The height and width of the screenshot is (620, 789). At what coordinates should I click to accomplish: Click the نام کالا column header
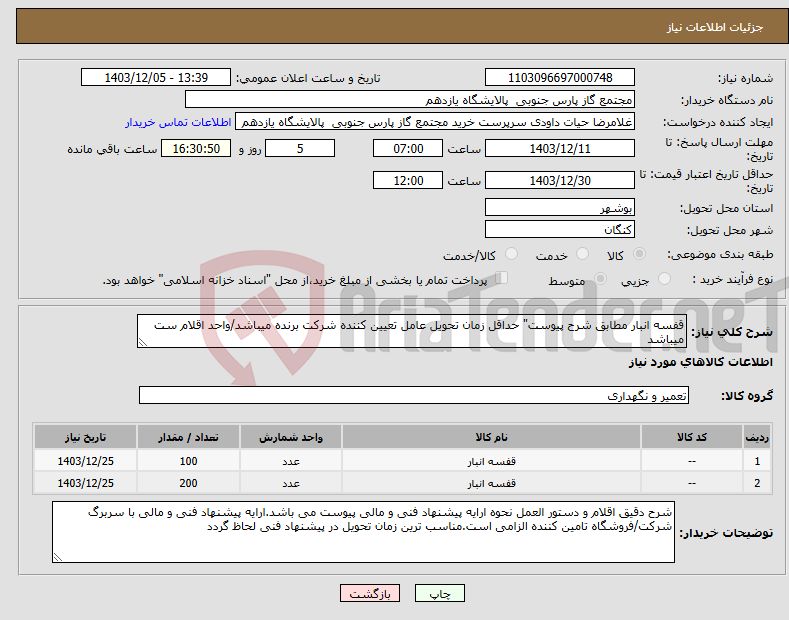coord(491,437)
